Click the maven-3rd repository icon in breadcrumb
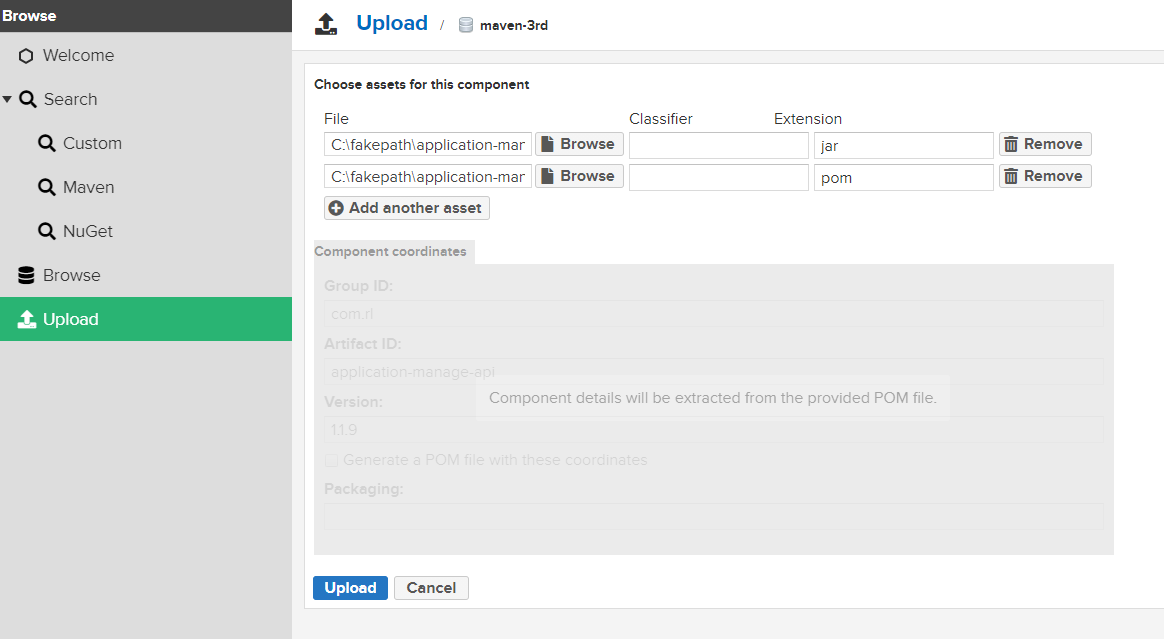1164x639 pixels. pyautogui.click(x=466, y=25)
